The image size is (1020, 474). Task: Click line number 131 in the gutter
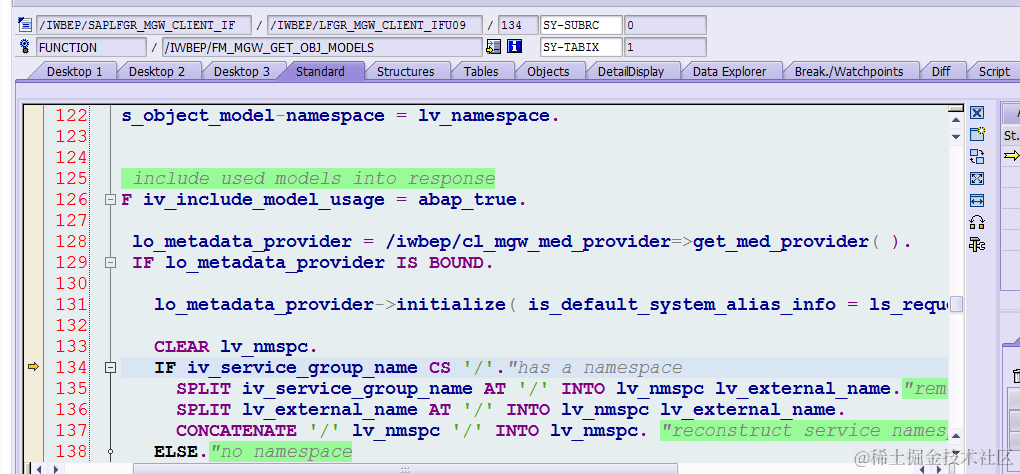(x=72, y=304)
